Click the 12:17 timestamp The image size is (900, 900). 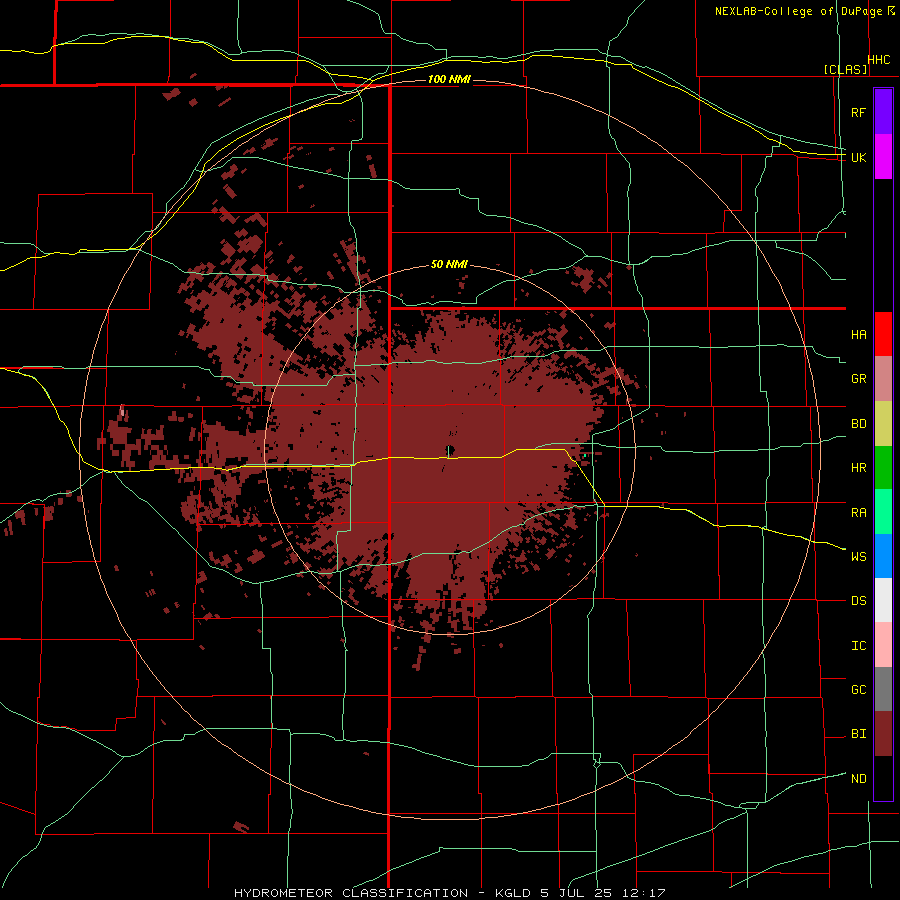point(645,893)
